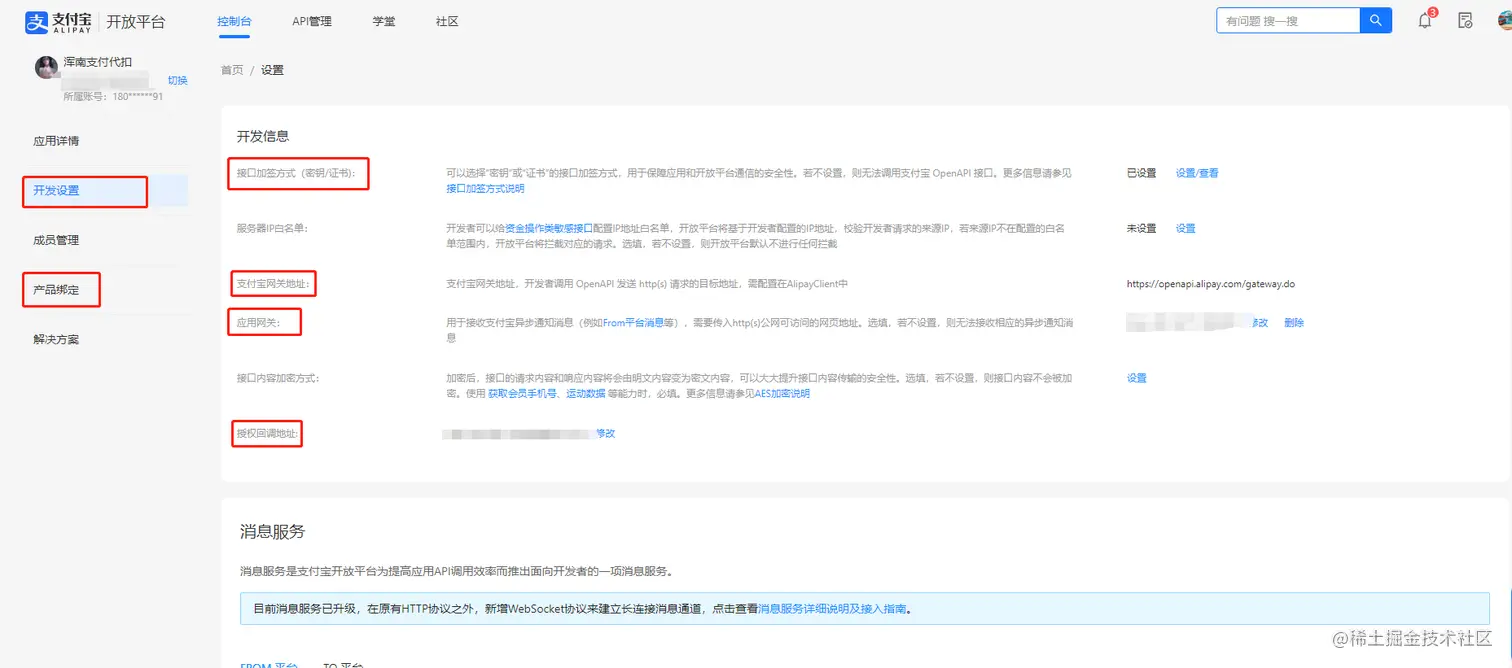Select 开发设置 in the sidebar
Viewport: 1512px width, 668px height.
click(x=56, y=190)
